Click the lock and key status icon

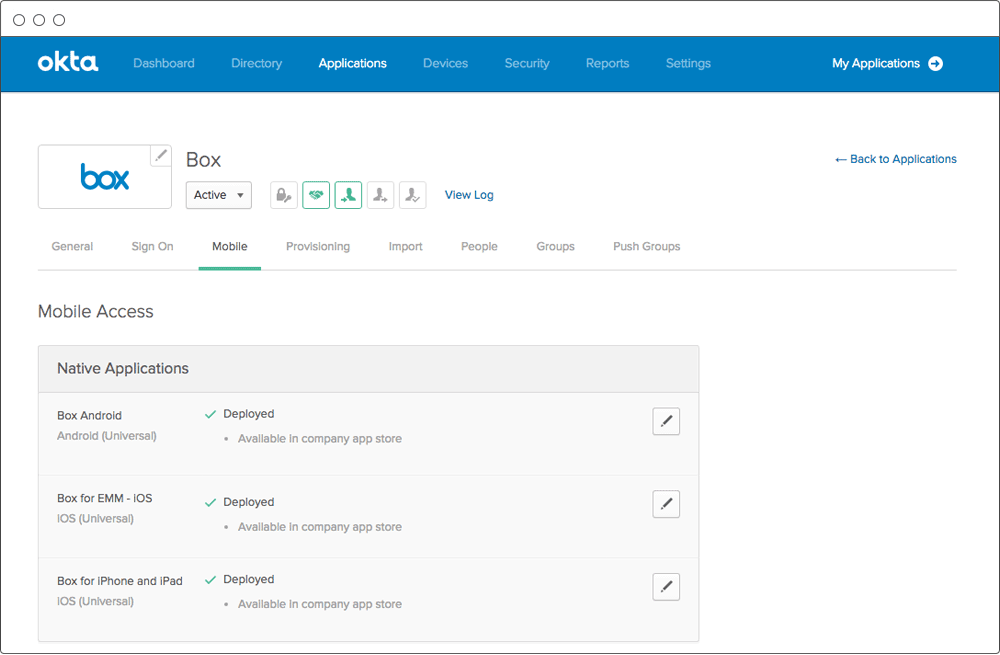(284, 195)
